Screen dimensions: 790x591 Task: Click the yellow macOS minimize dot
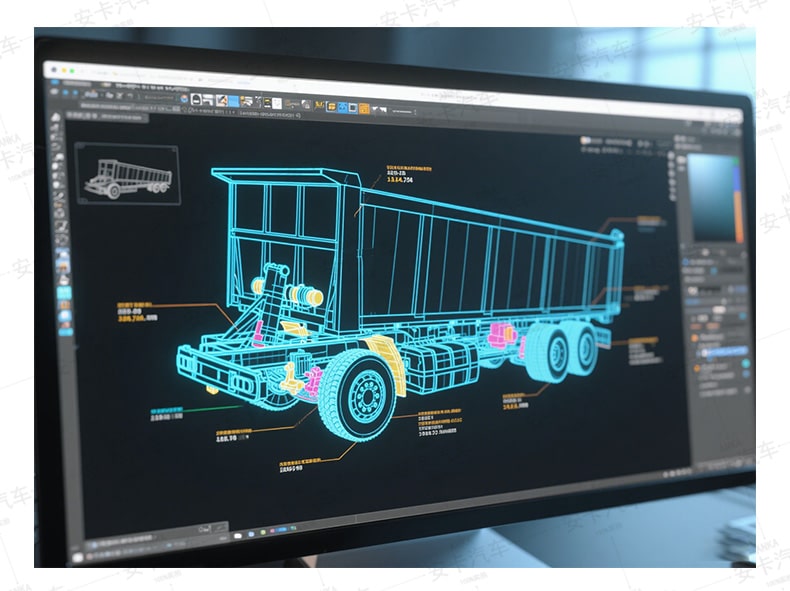(x=63, y=71)
